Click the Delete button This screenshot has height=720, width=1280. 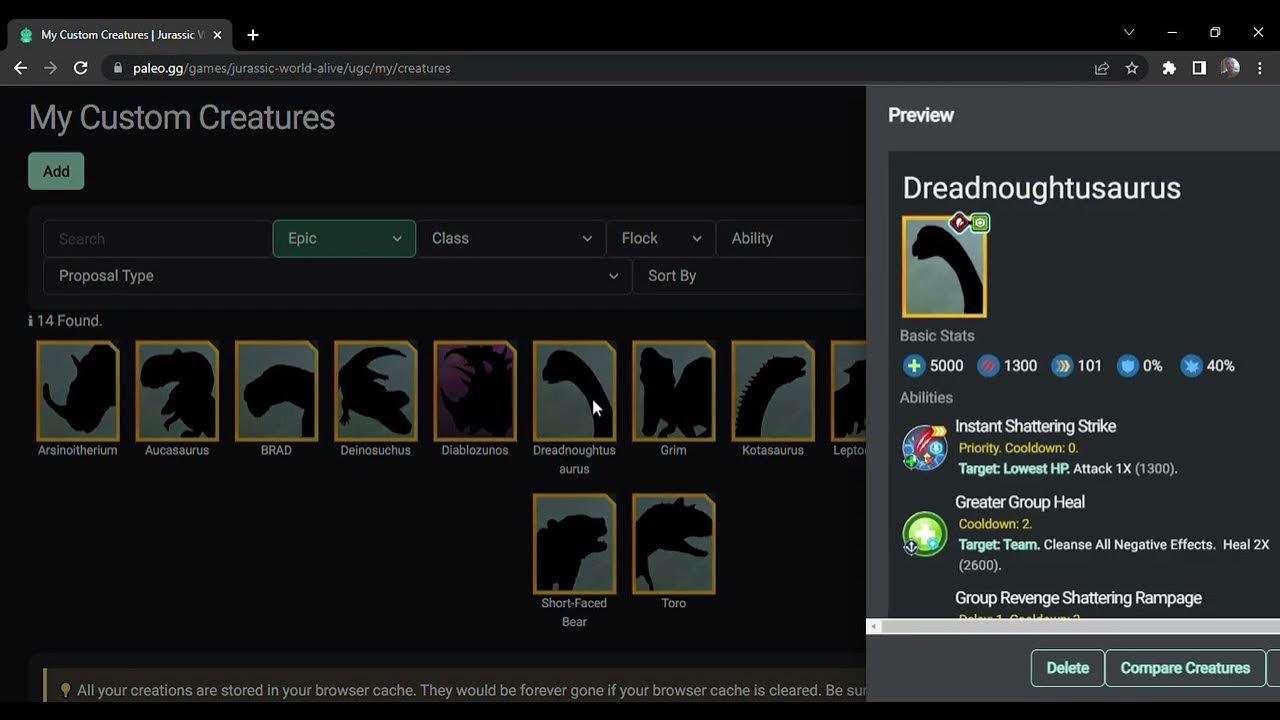point(1067,668)
